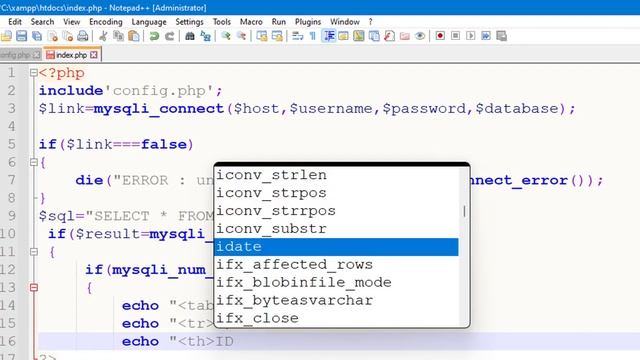The width and height of the screenshot is (640, 360).
Task: Select ifx_affected_rows in the autocomplete list
Action: [336, 265]
